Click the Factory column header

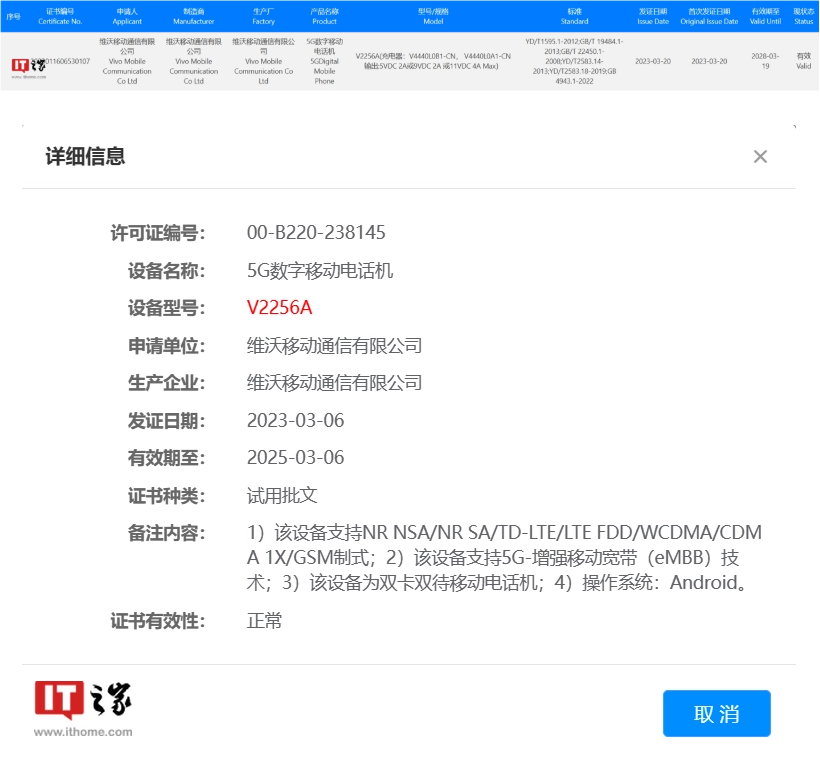coord(263,16)
